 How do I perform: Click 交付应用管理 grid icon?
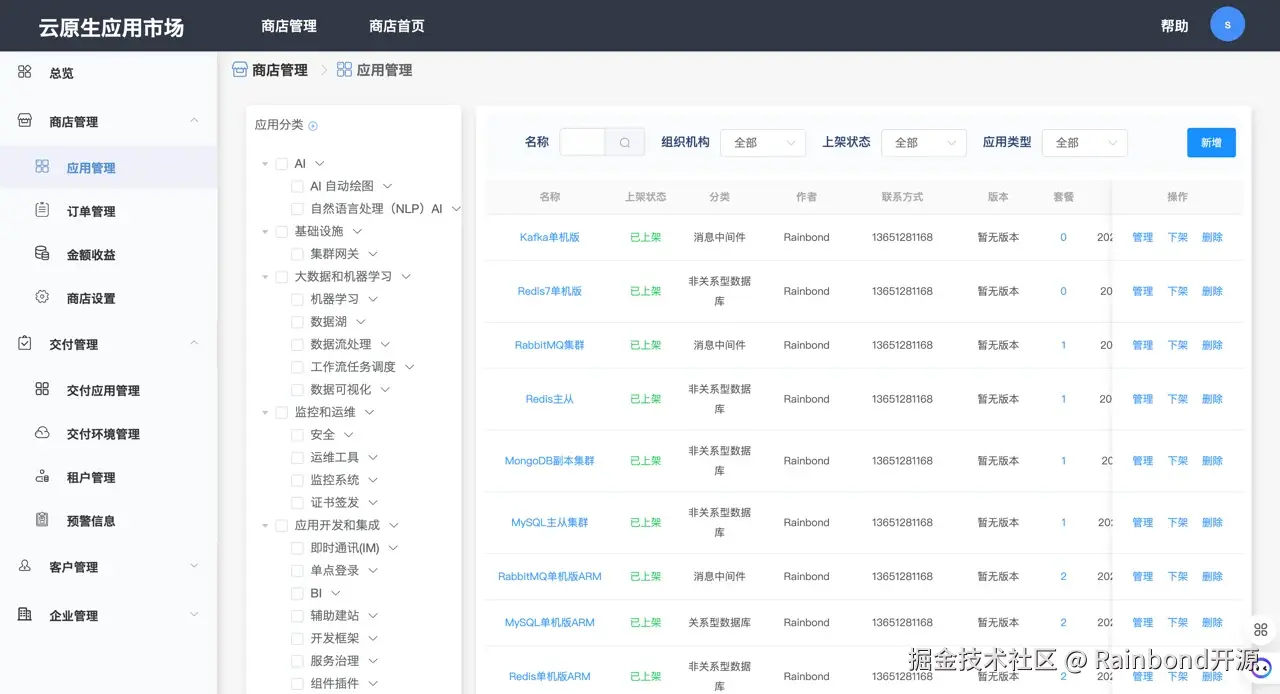pyautogui.click(x=42, y=389)
